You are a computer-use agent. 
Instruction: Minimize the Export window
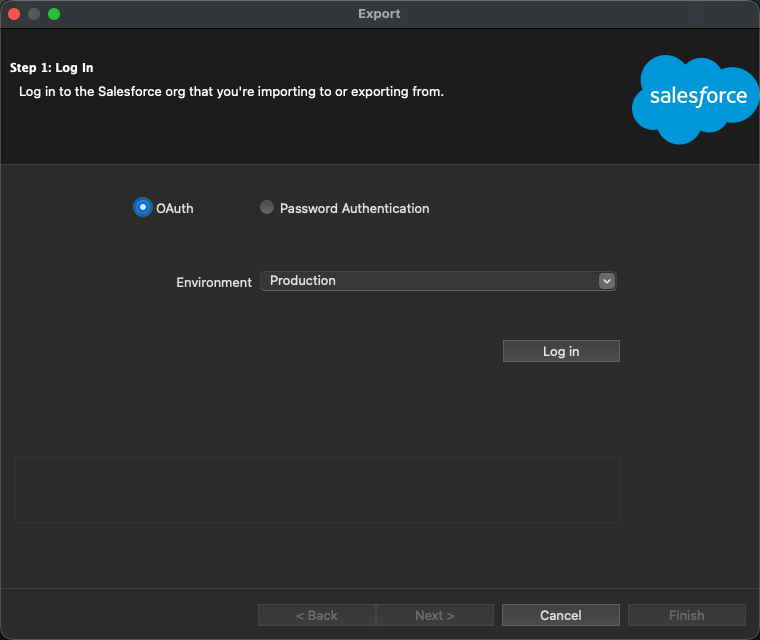point(34,14)
